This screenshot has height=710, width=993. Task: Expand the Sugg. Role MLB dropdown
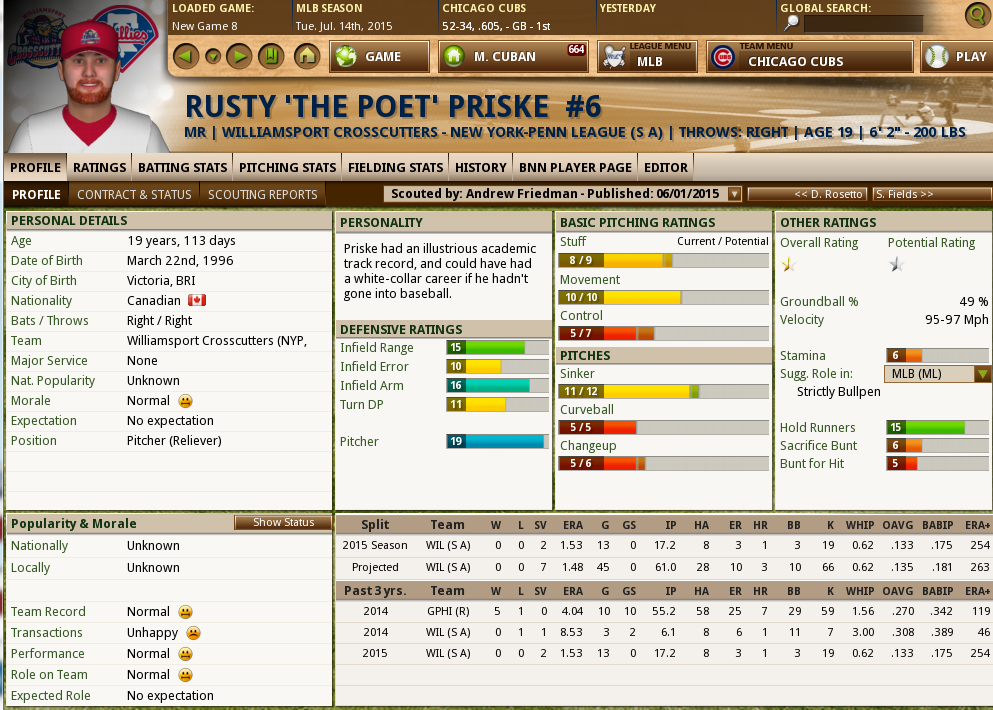click(x=982, y=374)
